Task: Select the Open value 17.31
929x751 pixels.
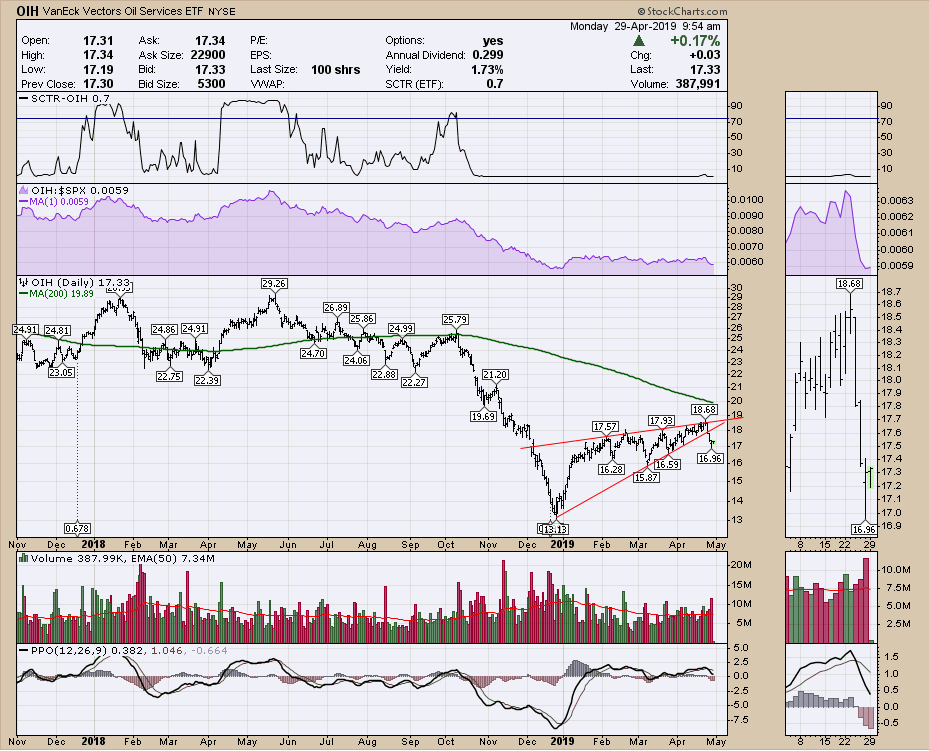Action: tap(98, 40)
